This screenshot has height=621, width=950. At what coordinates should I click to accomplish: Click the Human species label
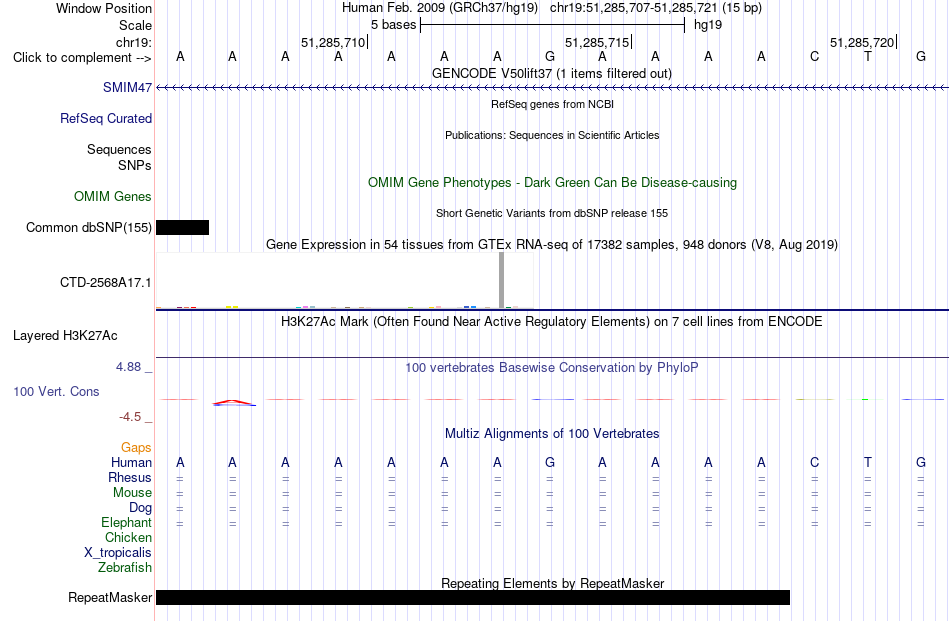(131, 462)
